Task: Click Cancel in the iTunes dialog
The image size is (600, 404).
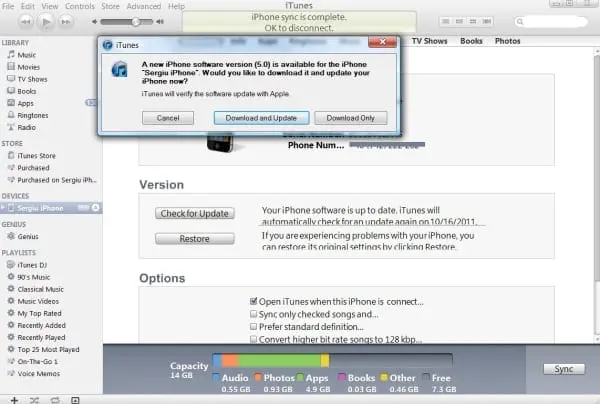Action: point(168,118)
